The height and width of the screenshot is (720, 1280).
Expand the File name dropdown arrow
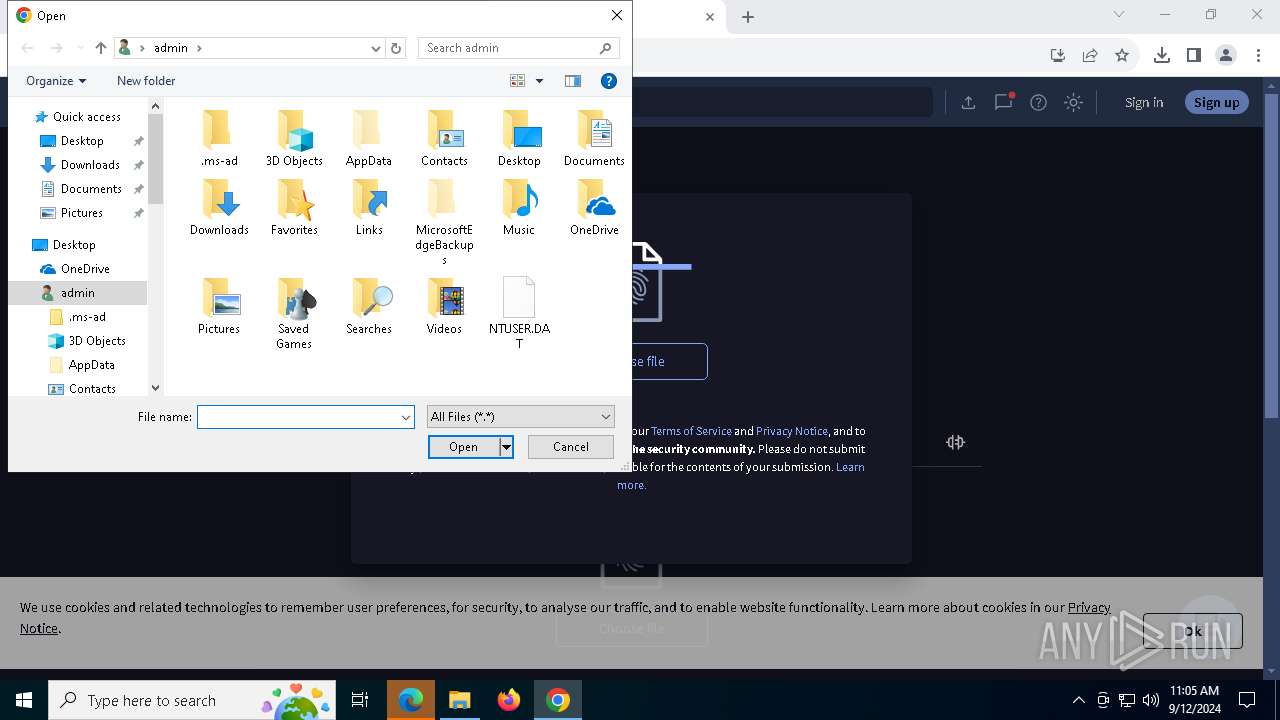click(406, 417)
